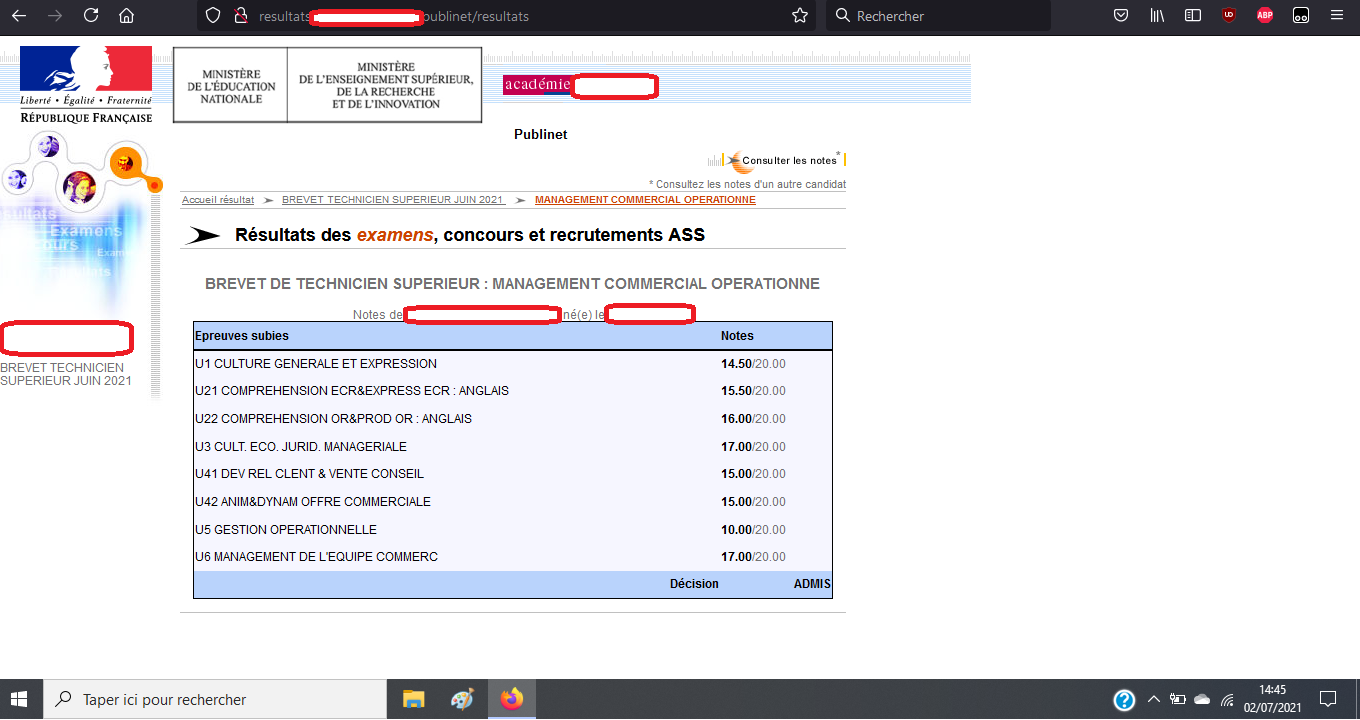
Task: Click the sidebar BREVET TECHNICIEN SUPERIEUR JUIN 2021 text
Action: click(x=66, y=374)
